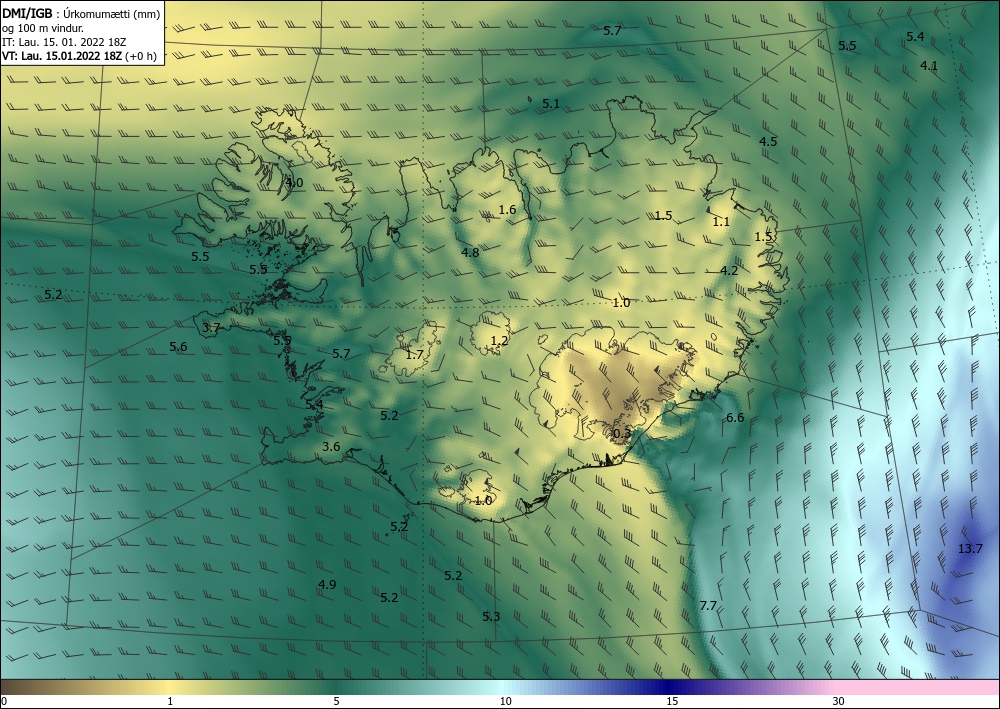This screenshot has height=709, width=1000.
Task: Click the 1.0 value in the central highlands
Action: [x=621, y=302]
